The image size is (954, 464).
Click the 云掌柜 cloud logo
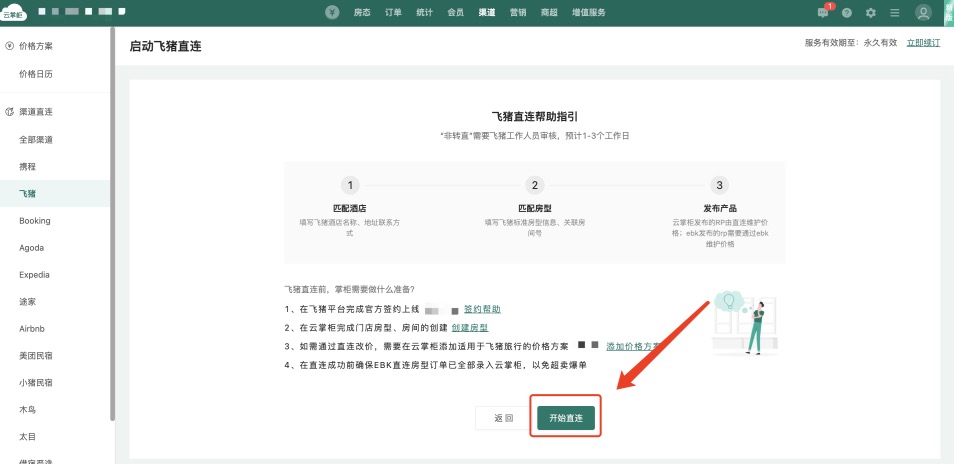(x=16, y=13)
